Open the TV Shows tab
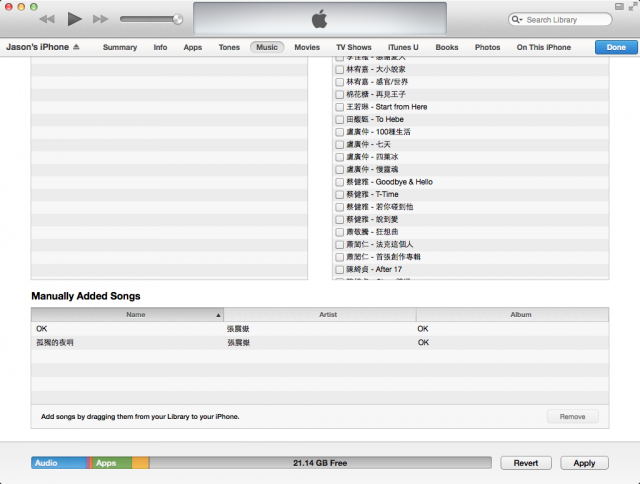This screenshot has width=640, height=484. tap(354, 47)
